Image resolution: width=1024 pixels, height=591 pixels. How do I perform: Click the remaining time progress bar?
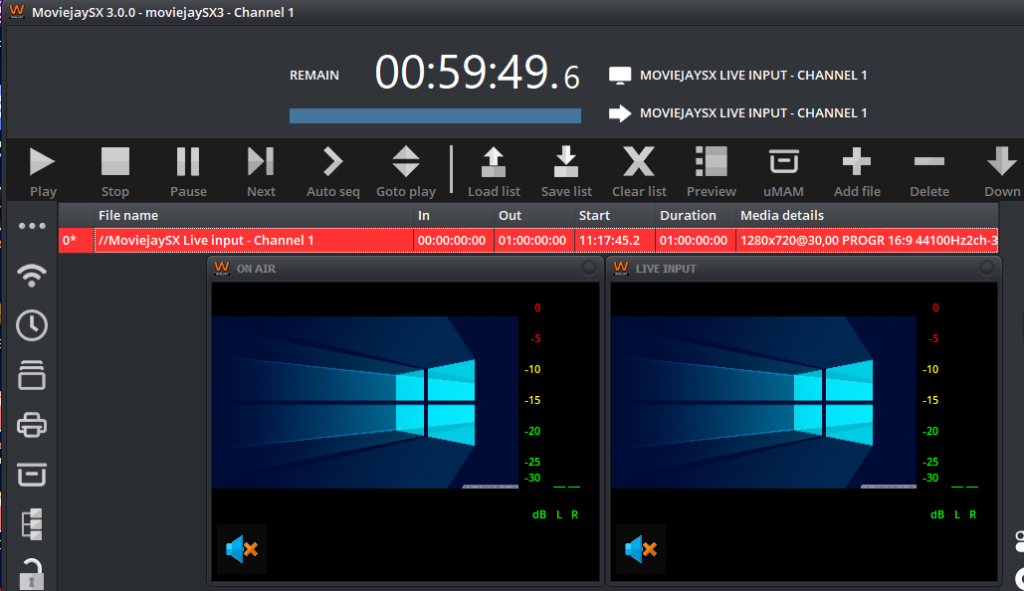[435, 116]
